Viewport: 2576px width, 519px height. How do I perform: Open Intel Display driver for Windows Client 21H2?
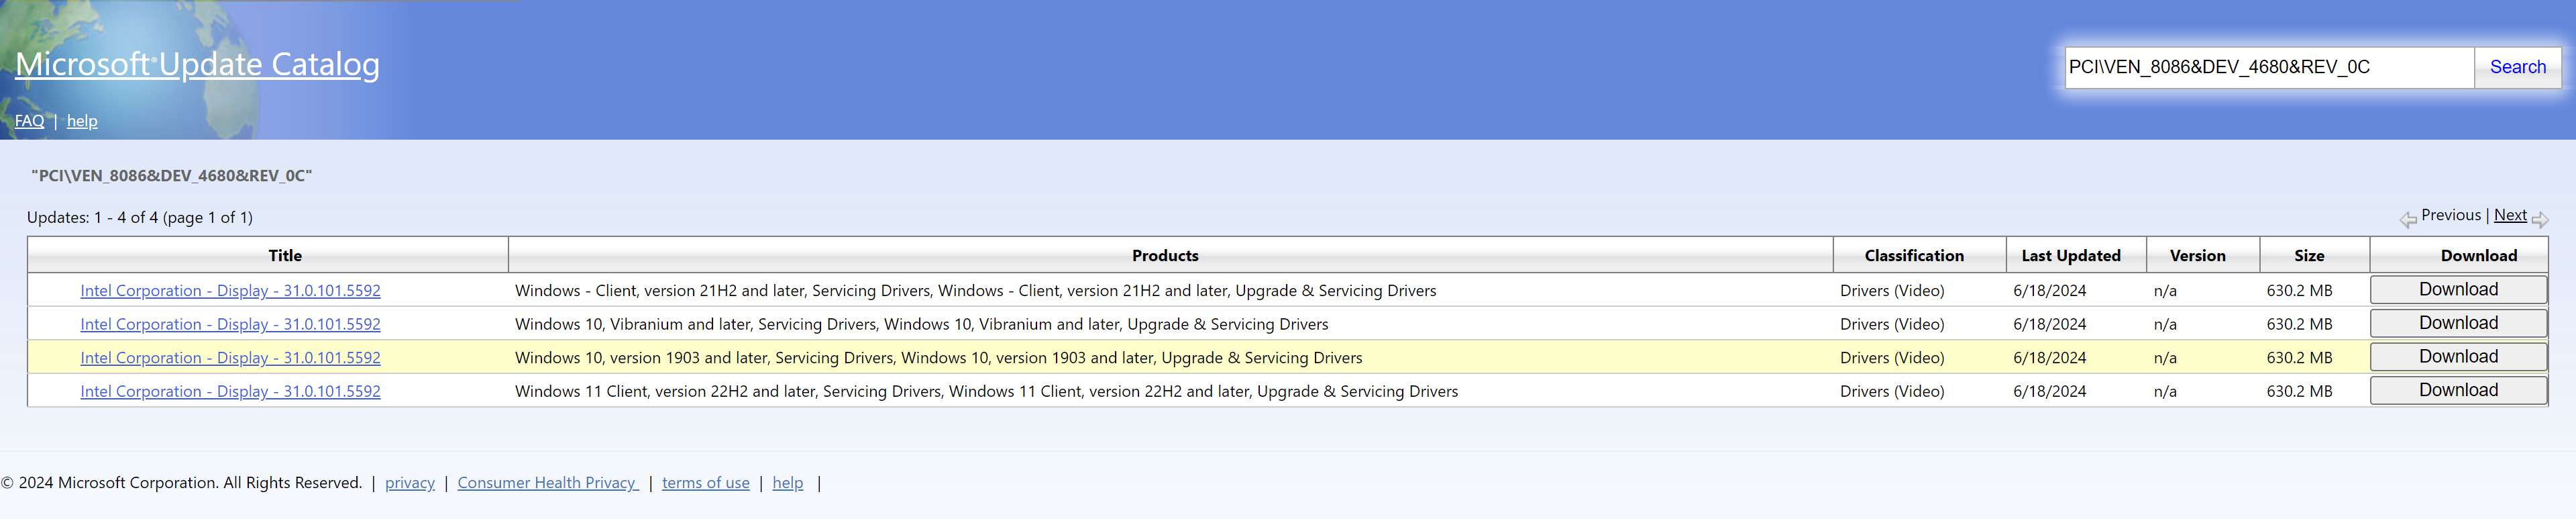coord(230,291)
